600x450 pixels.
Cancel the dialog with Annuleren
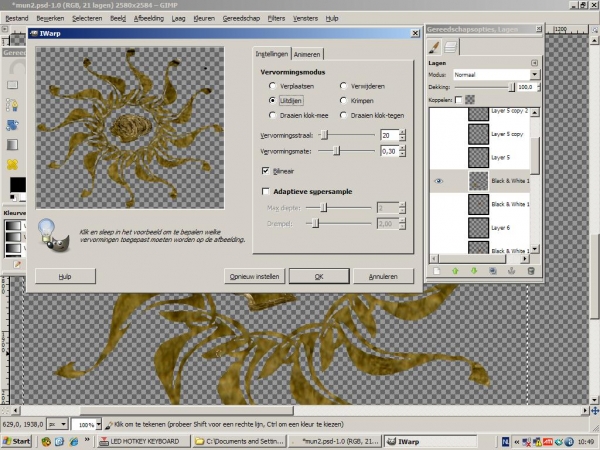pyautogui.click(x=383, y=276)
